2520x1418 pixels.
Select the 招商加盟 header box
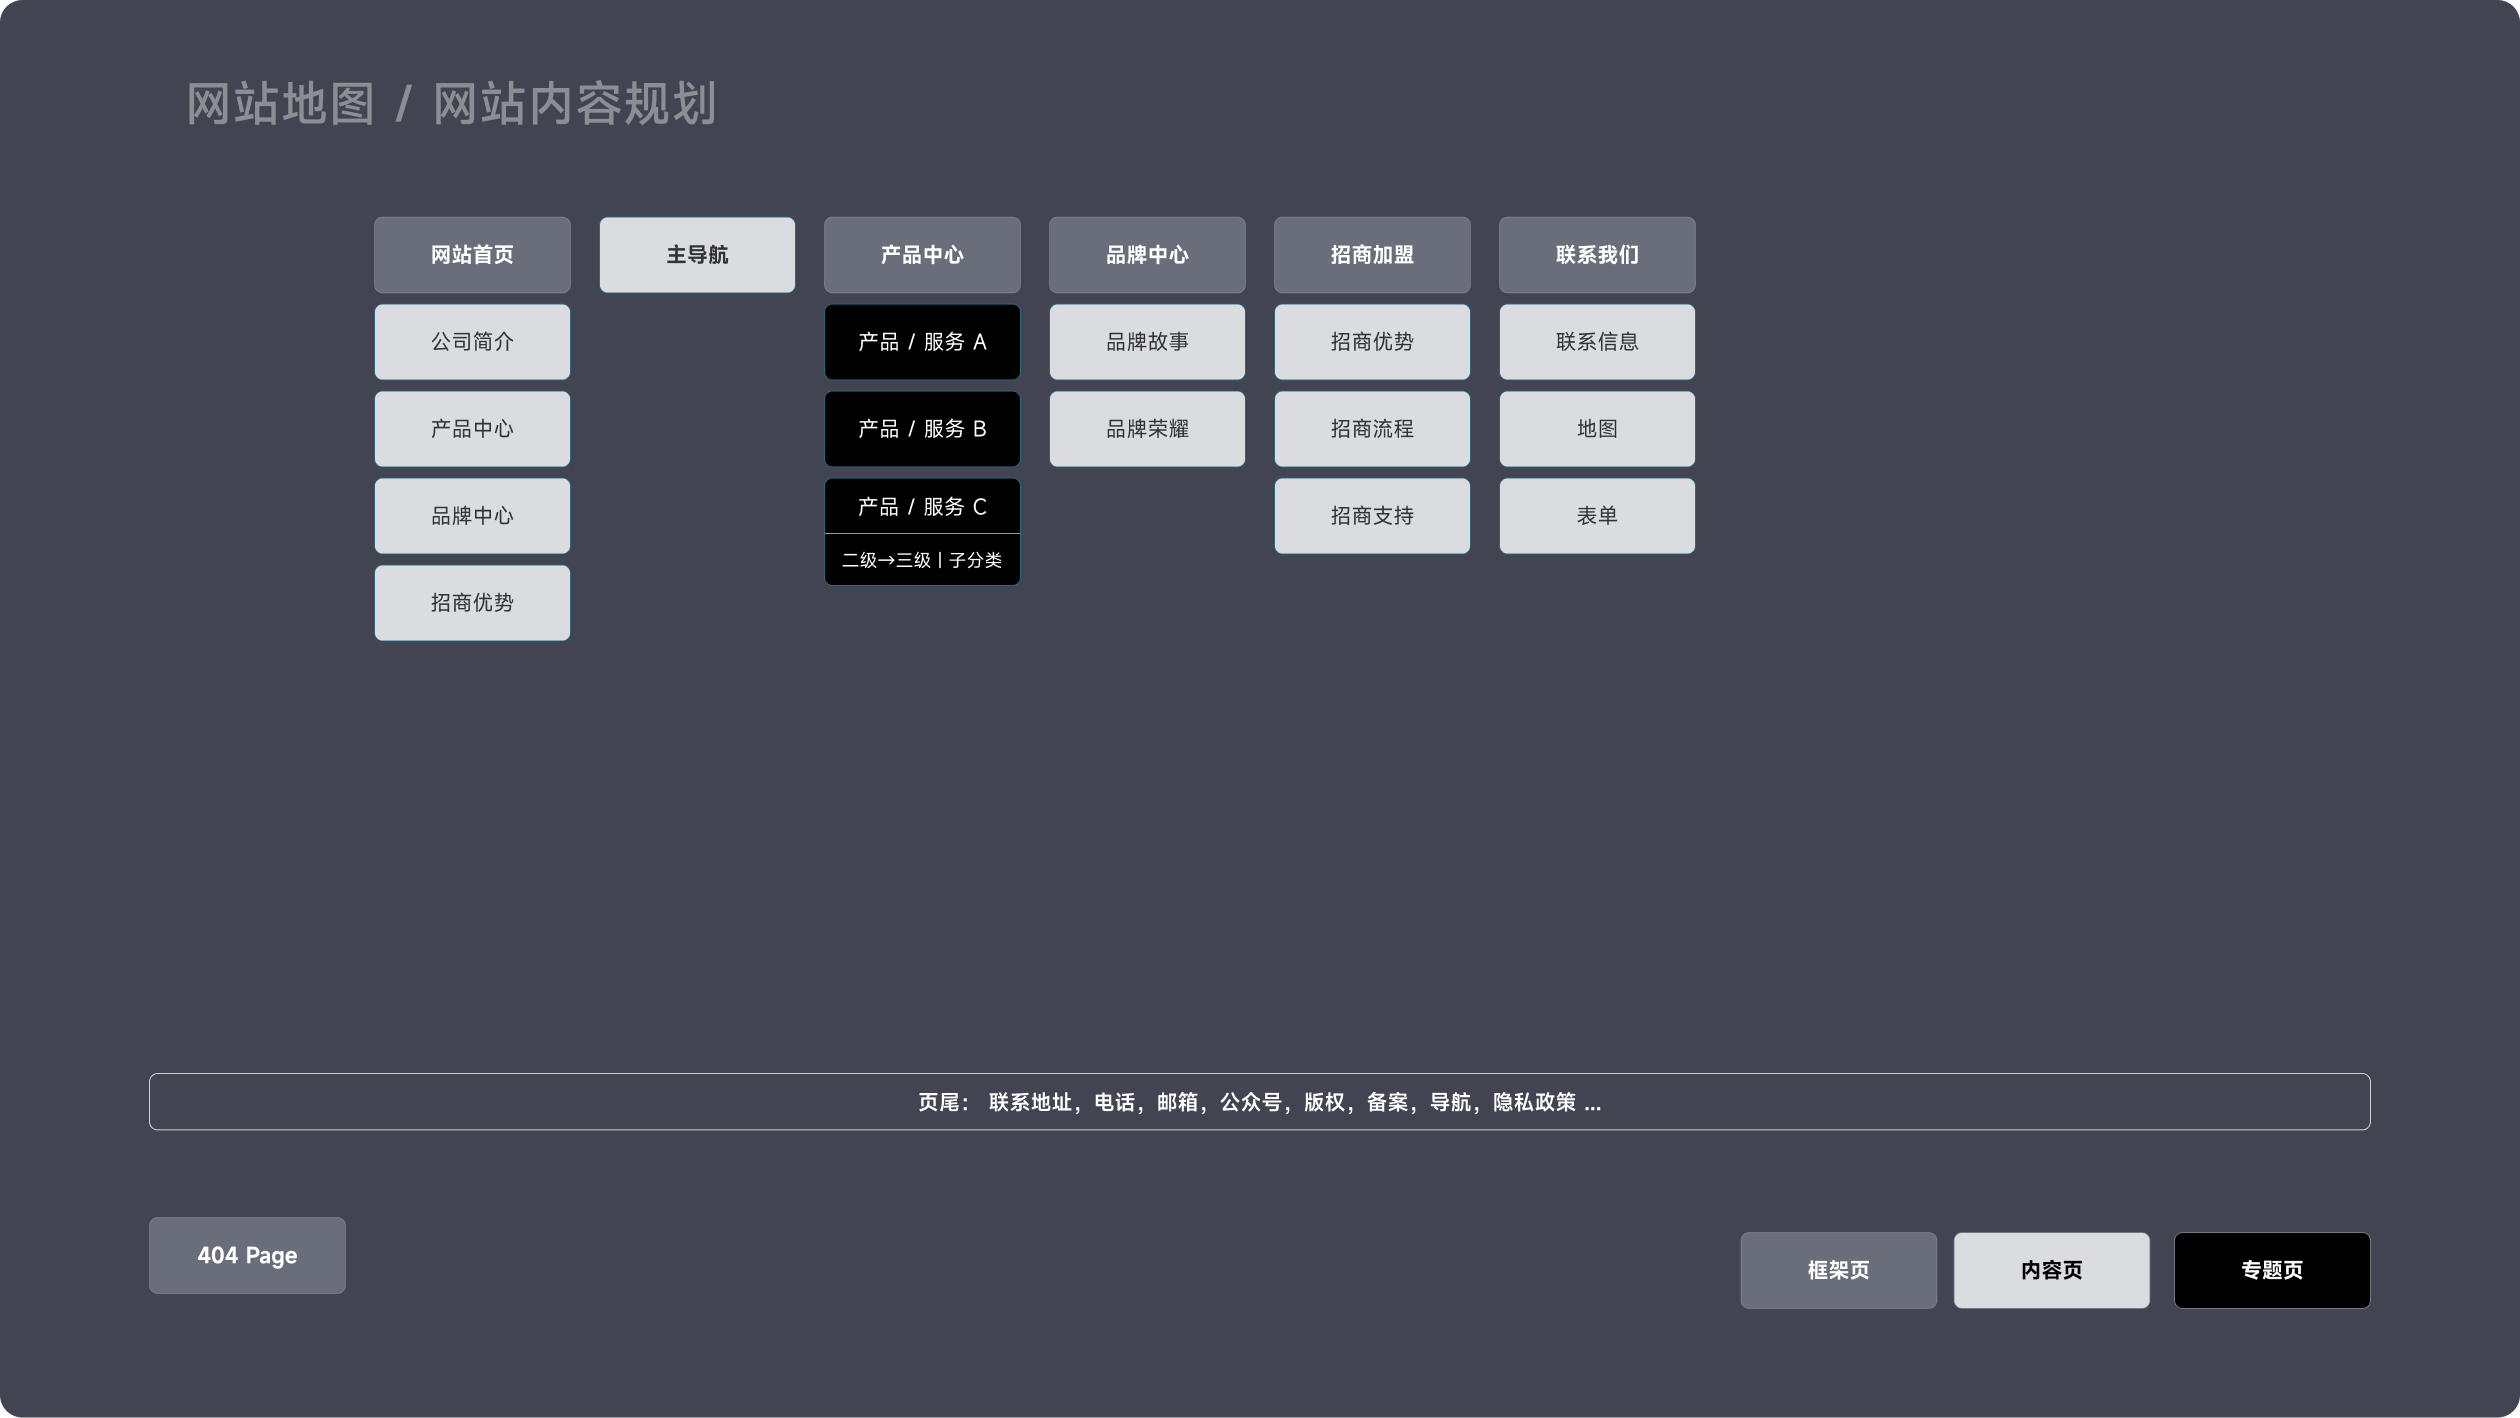1372,255
